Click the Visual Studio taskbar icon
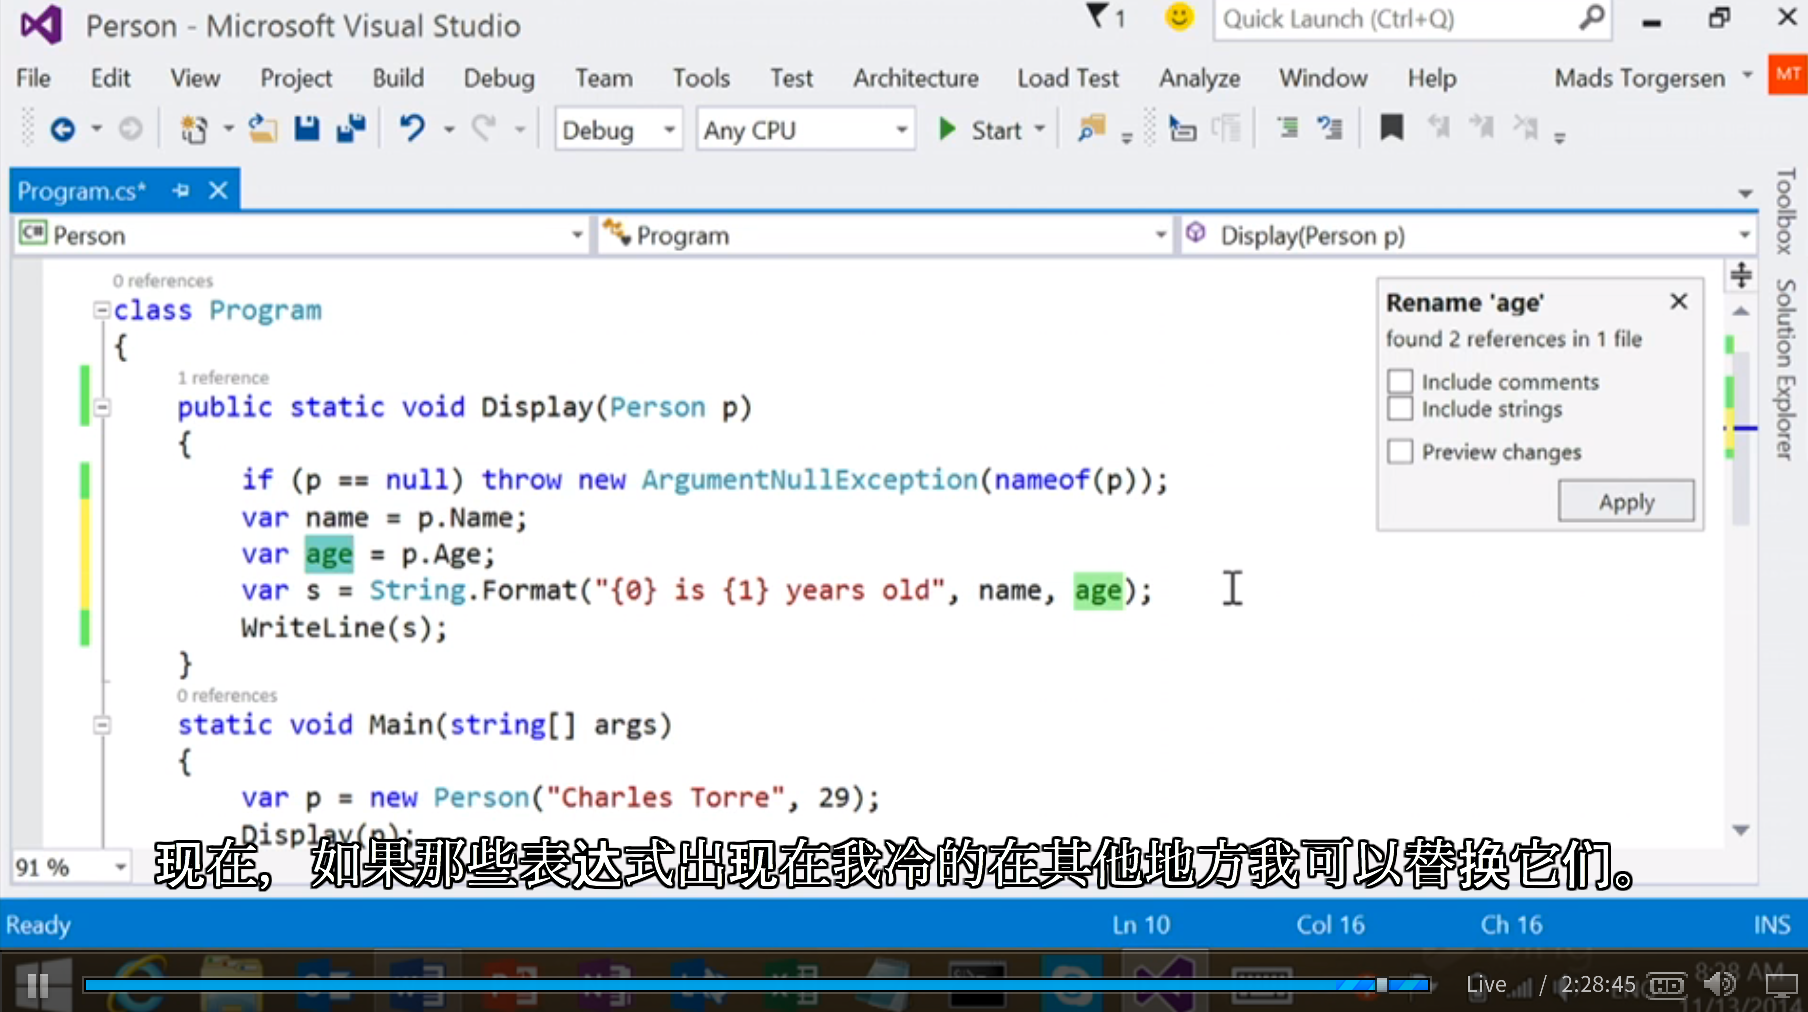The width and height of the screenshot is (1808, 1012). tap(1163, 983)
